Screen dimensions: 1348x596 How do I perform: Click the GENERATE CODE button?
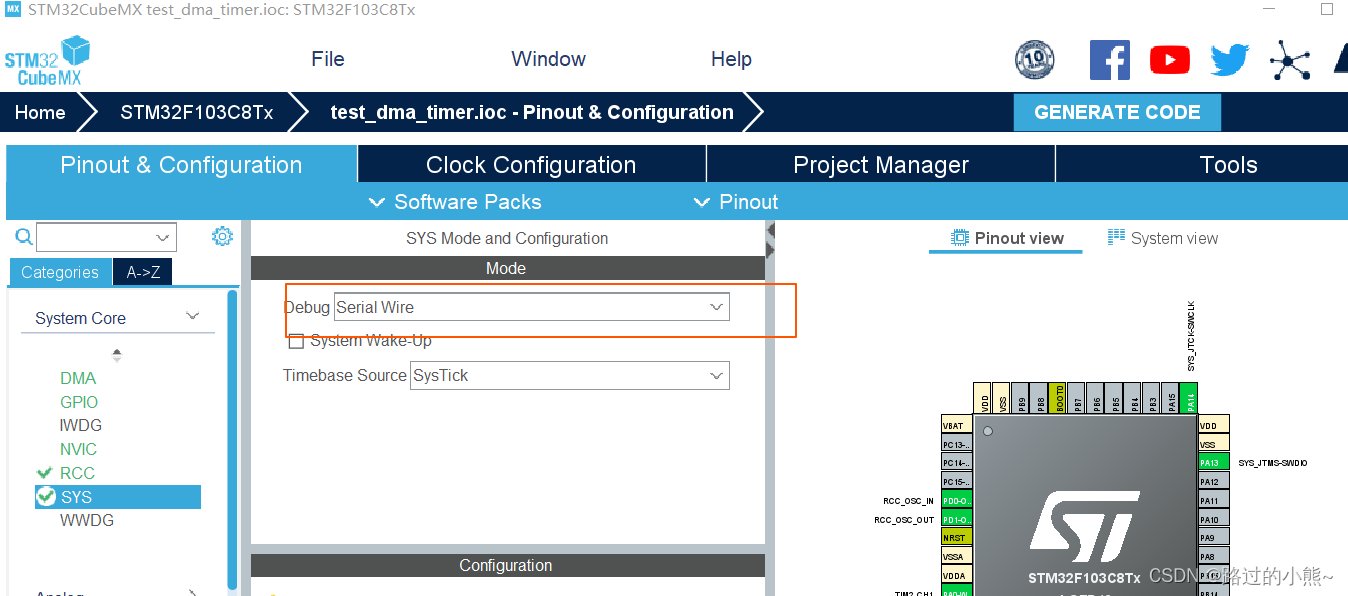point(1117,112)
